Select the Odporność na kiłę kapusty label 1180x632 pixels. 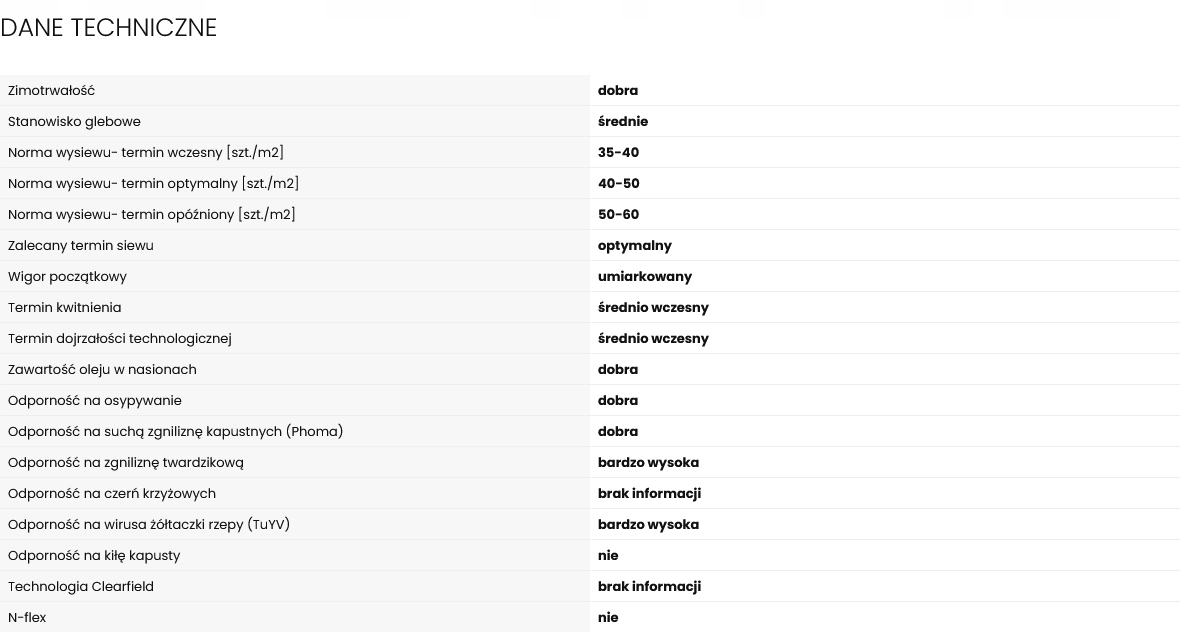pos(94,556)
